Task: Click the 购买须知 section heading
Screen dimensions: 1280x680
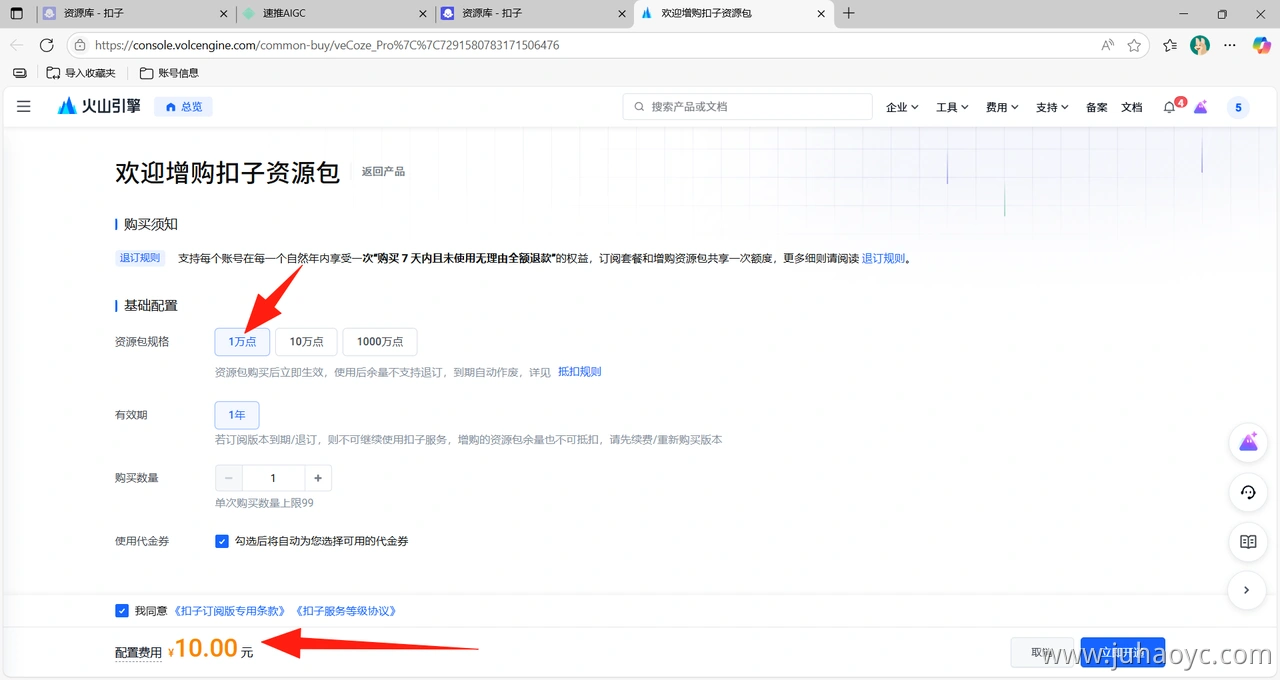Action: click(151, 224)
